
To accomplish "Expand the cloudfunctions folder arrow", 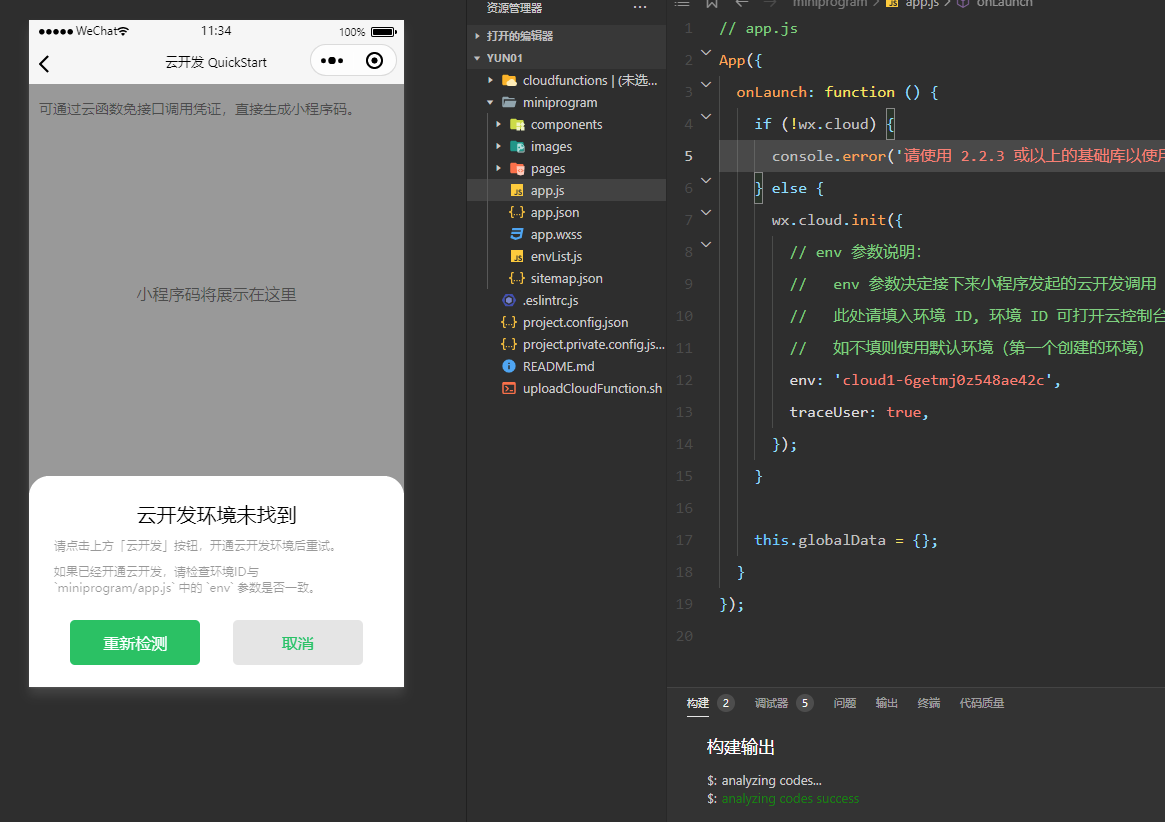I will click(x=490, y=80).
